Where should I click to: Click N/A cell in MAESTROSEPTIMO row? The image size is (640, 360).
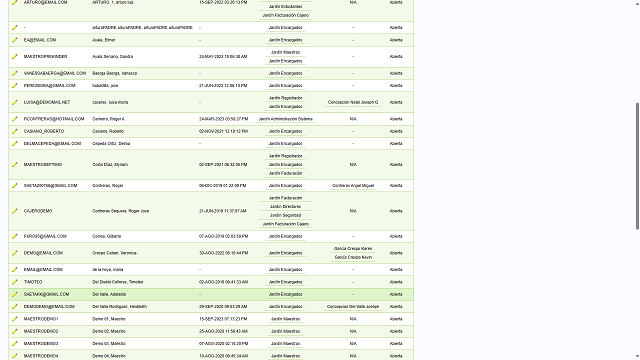click(353, 164)
